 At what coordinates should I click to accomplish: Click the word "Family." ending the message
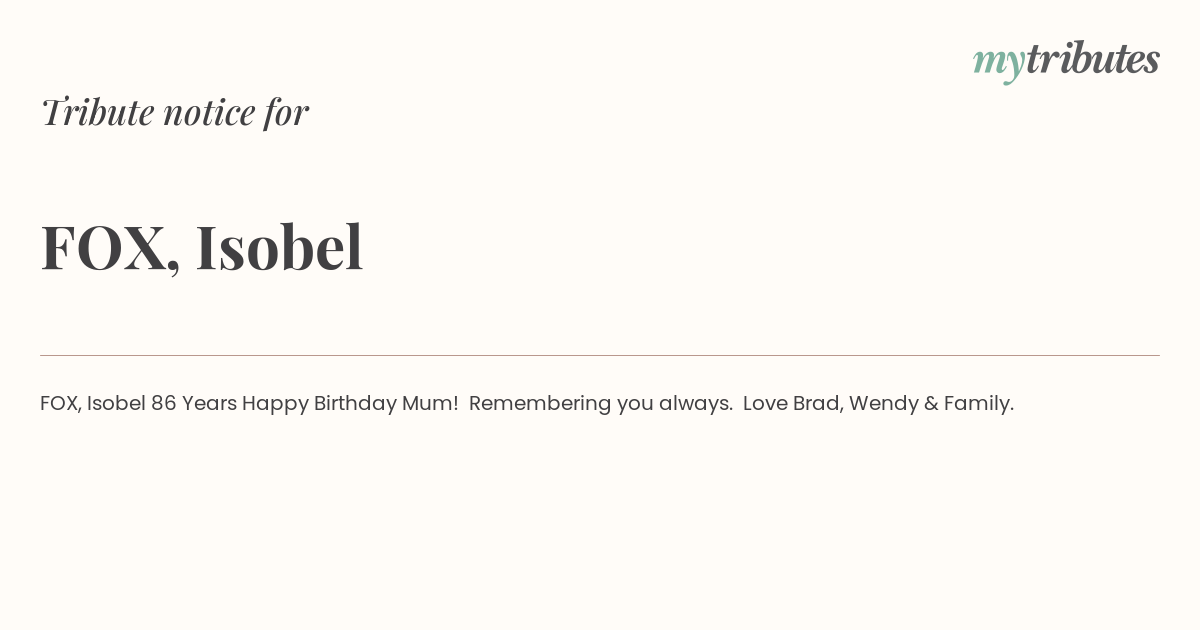click(979, 404)
